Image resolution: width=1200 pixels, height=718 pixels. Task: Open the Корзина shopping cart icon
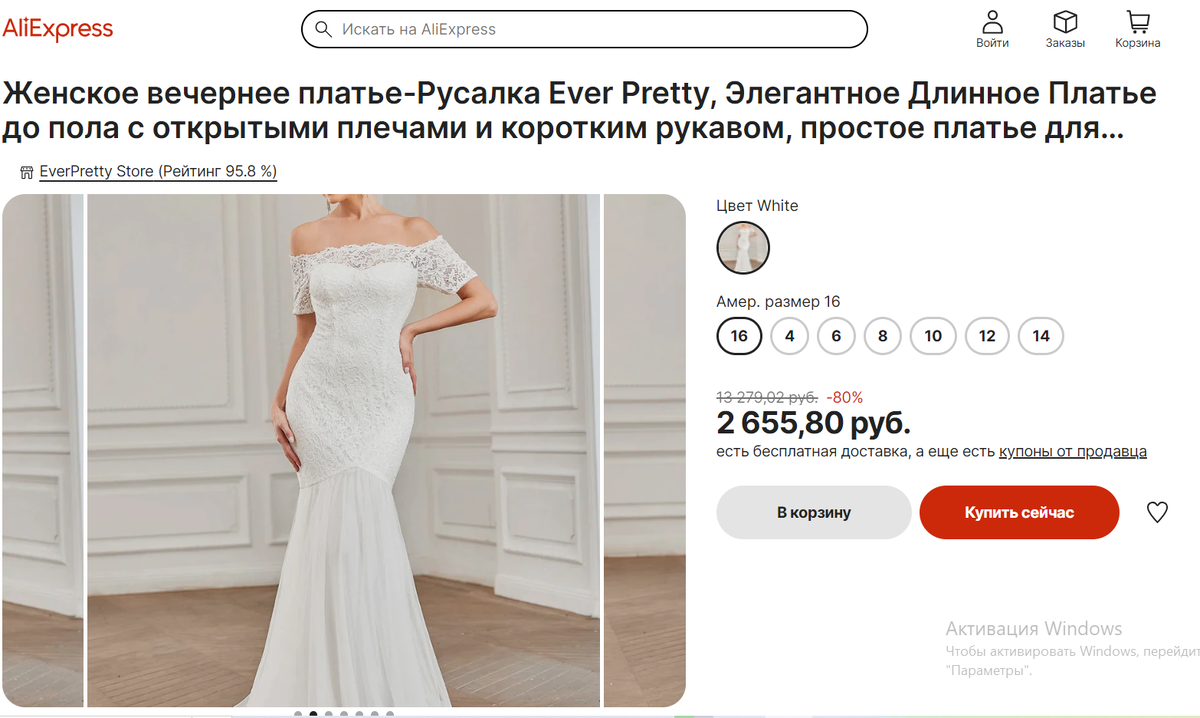pyautogui.click(x=1137, y=21)
